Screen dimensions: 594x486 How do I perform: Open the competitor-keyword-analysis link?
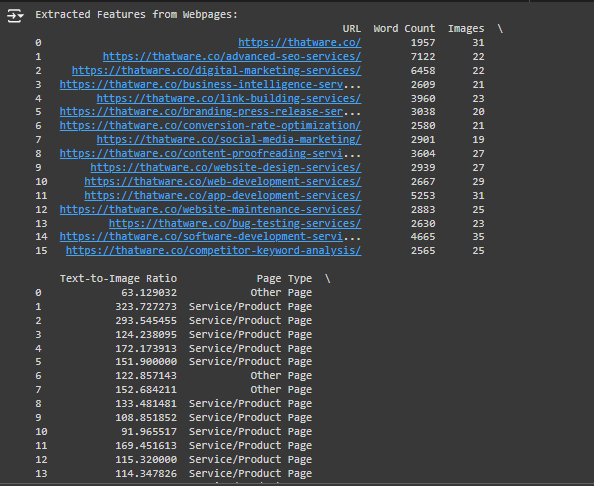(x=213, y=251)
